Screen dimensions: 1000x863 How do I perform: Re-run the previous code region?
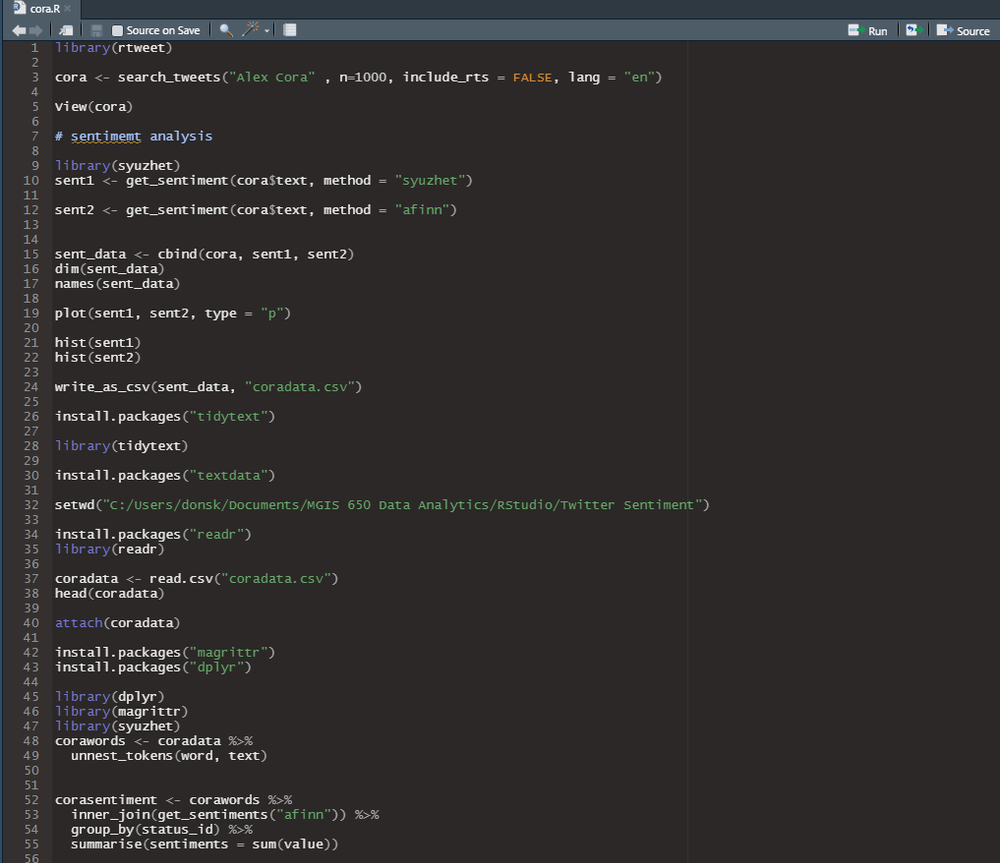914,30
